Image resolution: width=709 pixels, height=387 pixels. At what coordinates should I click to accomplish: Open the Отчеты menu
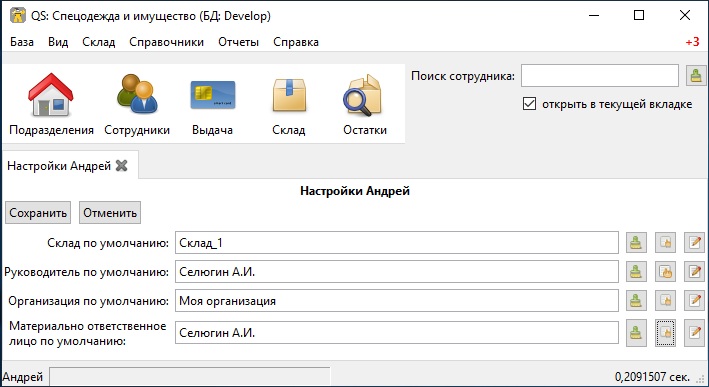coord(238,42)
